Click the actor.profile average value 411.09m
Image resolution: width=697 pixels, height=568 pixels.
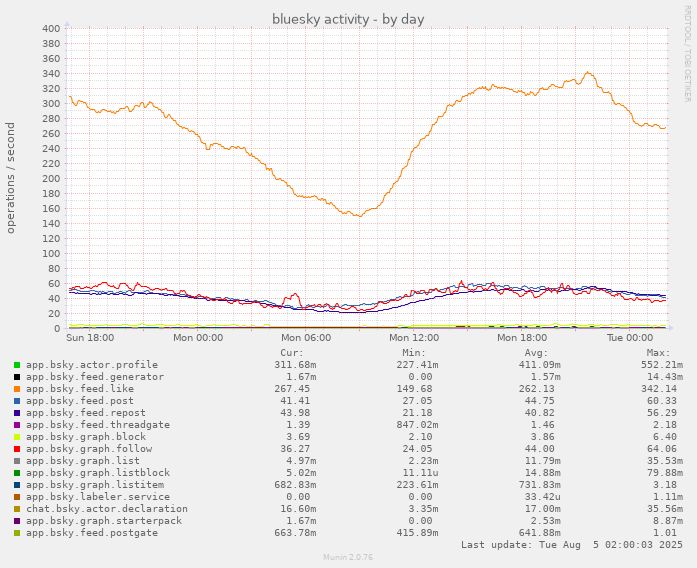[540, 365]
